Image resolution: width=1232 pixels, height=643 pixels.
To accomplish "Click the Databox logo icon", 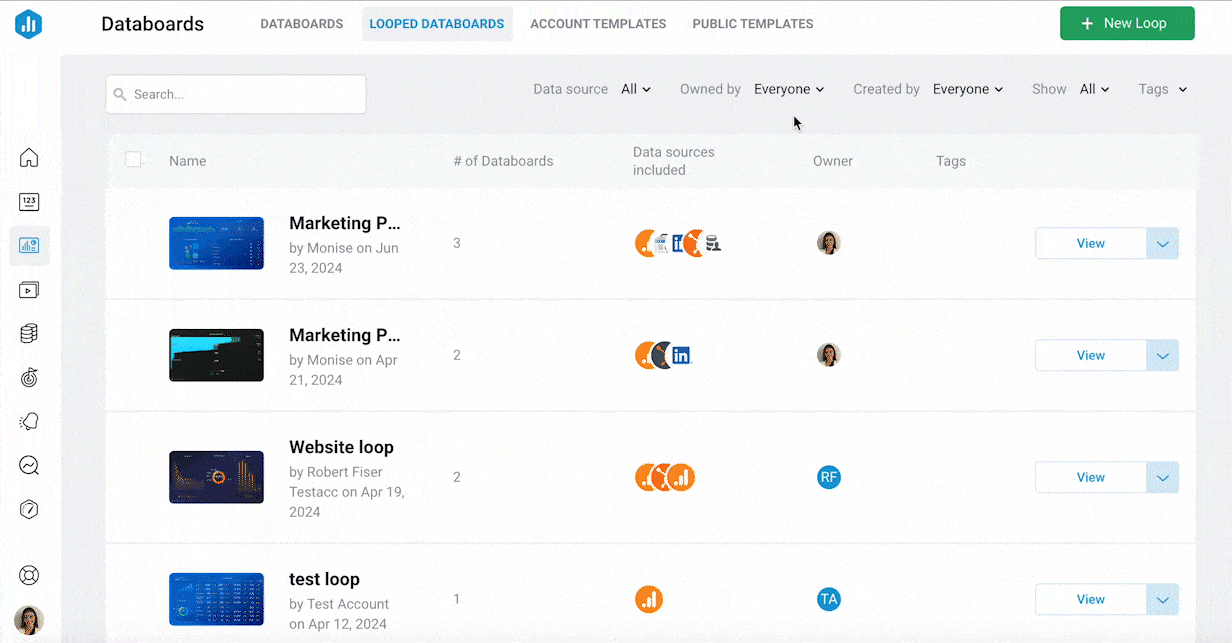I will pos(29,24).
